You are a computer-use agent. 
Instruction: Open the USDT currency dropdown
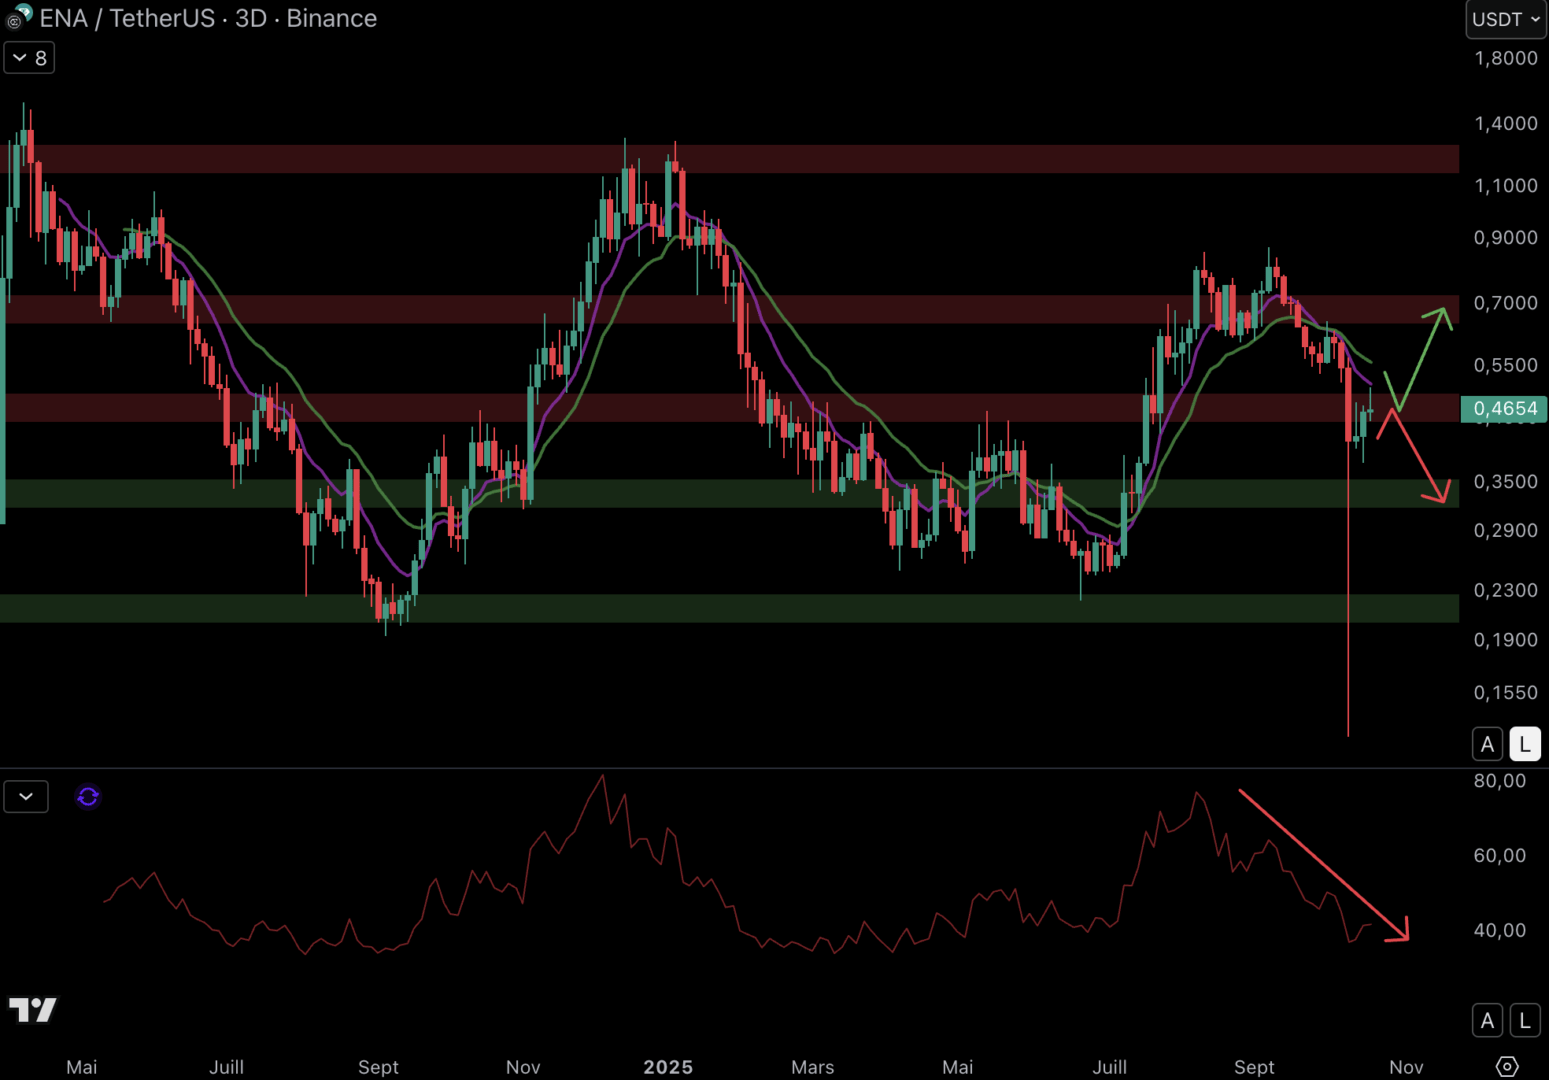coord(1505,19)
